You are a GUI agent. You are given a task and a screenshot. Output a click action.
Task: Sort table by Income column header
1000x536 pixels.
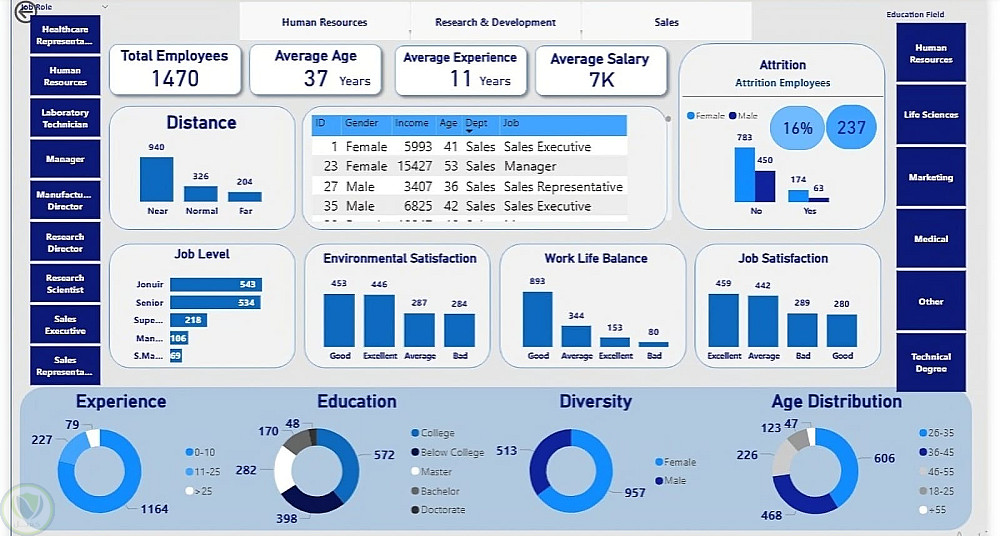pyautogui.click(x=411, y=123)
